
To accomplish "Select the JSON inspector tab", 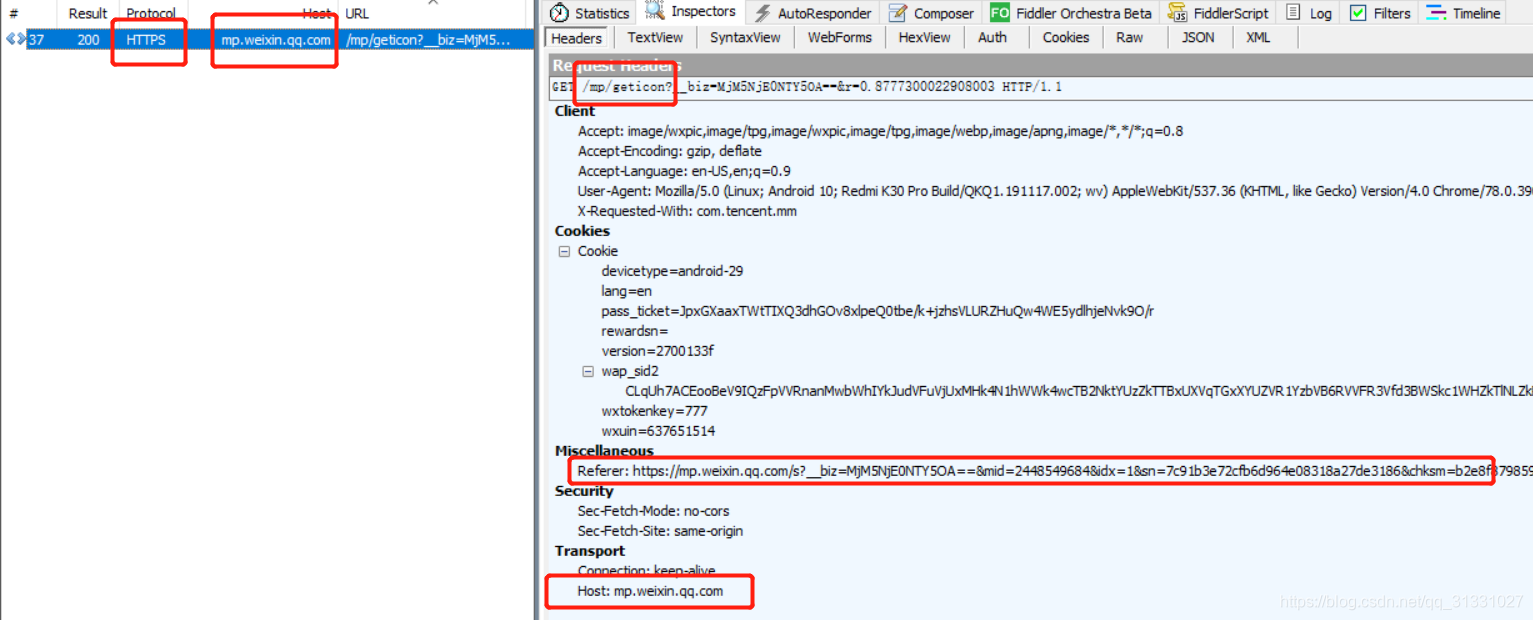I will [1198, 37].
